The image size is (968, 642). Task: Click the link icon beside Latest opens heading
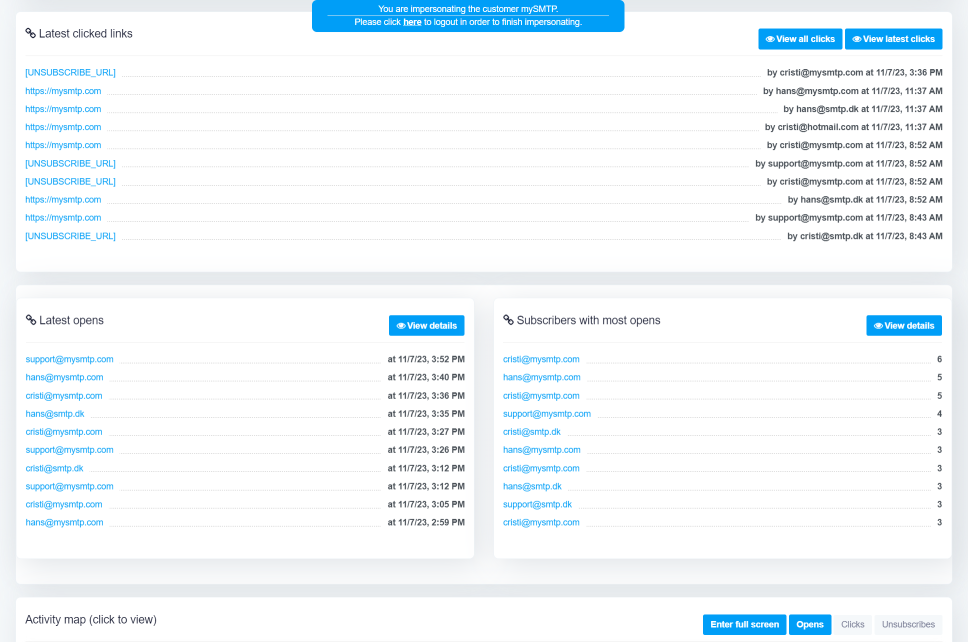click(x=31, y=321)
